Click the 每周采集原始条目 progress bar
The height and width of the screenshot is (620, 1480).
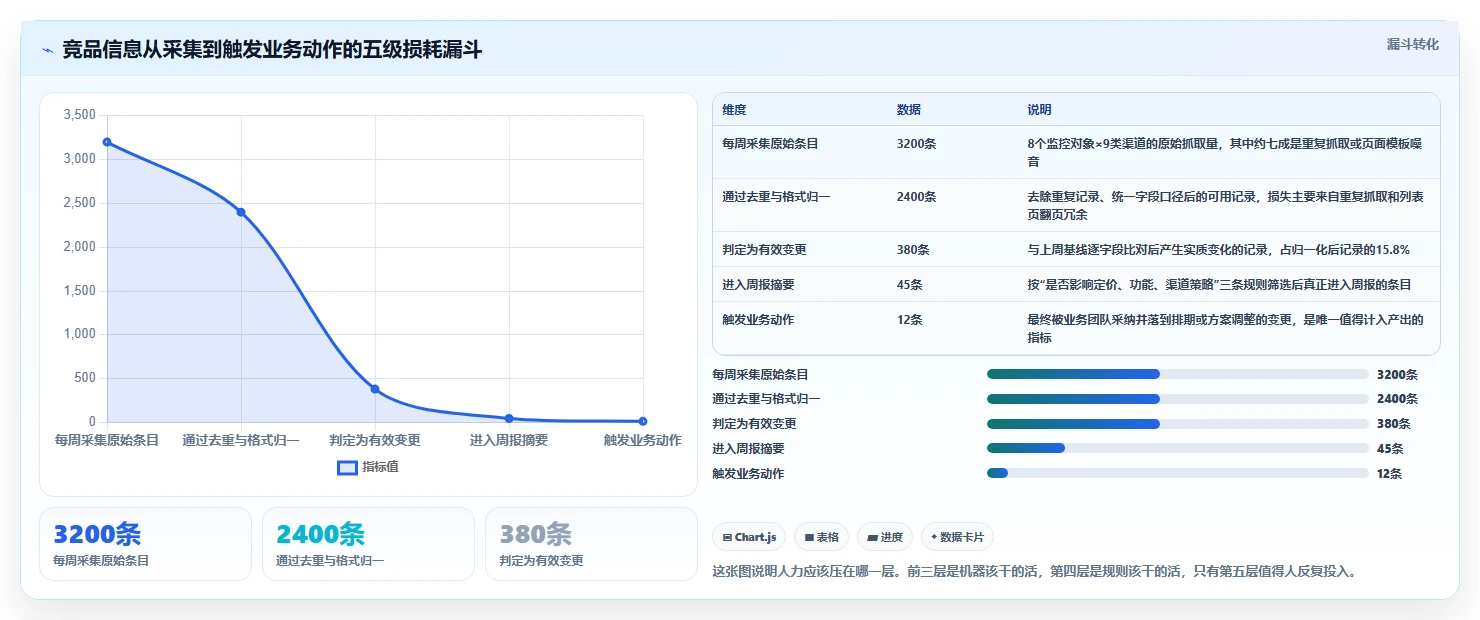(1177, 374)
